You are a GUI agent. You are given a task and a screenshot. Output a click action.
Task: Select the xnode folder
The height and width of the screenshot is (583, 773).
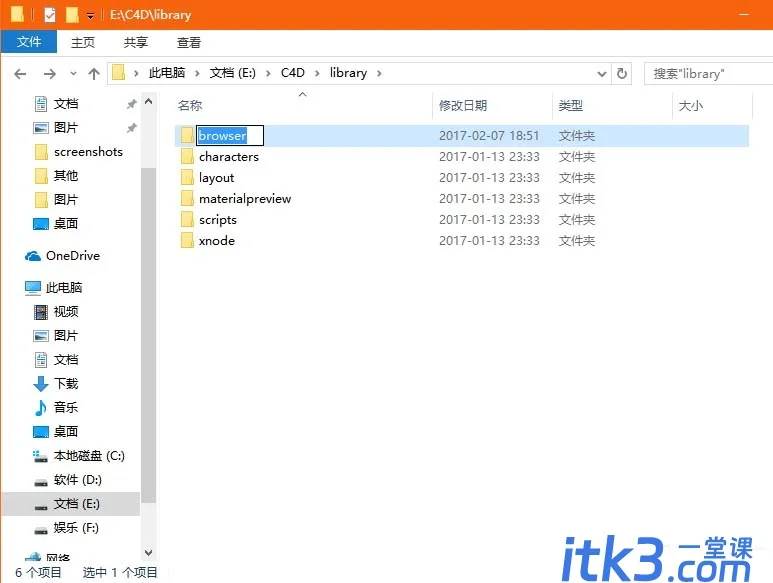(216, 241)
